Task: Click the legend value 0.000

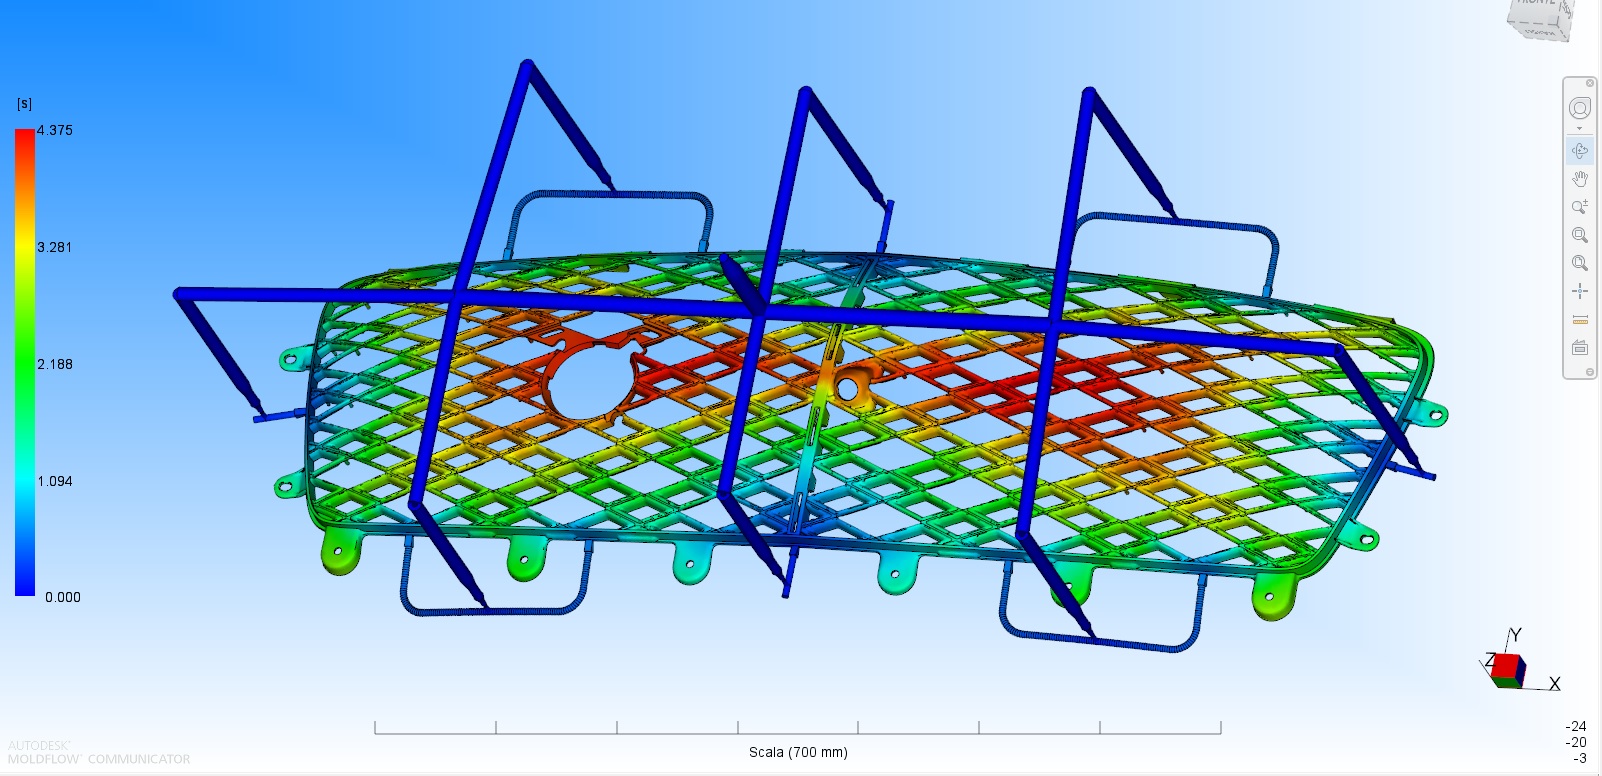Action: (x=63, y=597)
